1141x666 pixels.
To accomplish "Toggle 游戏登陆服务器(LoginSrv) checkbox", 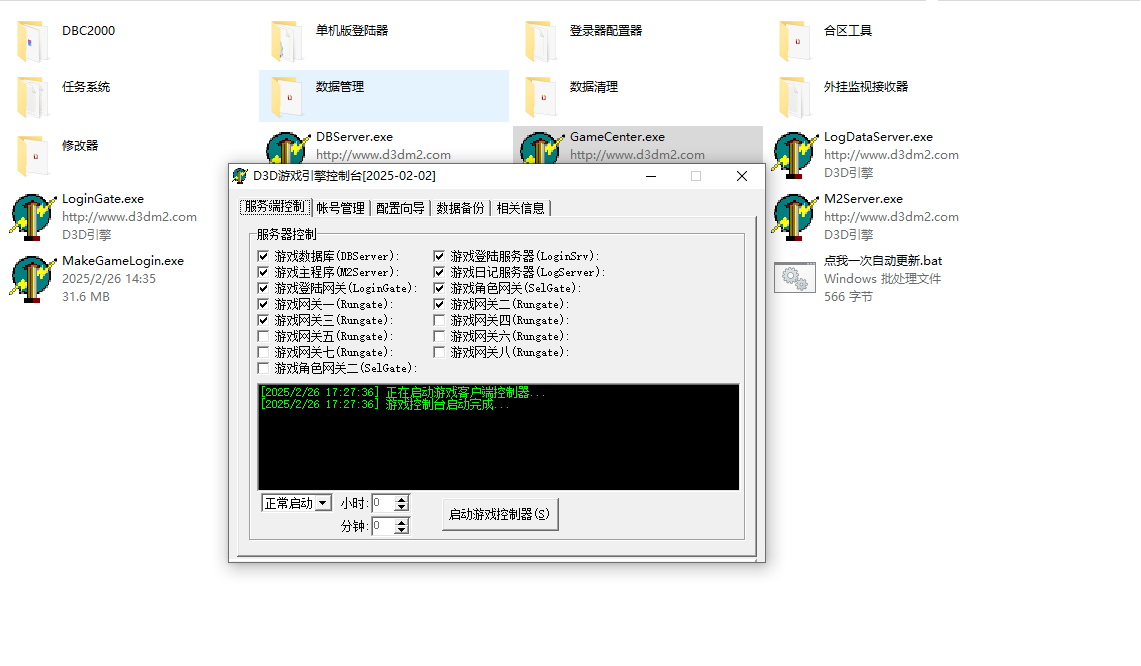I will (x=439, y=256).
